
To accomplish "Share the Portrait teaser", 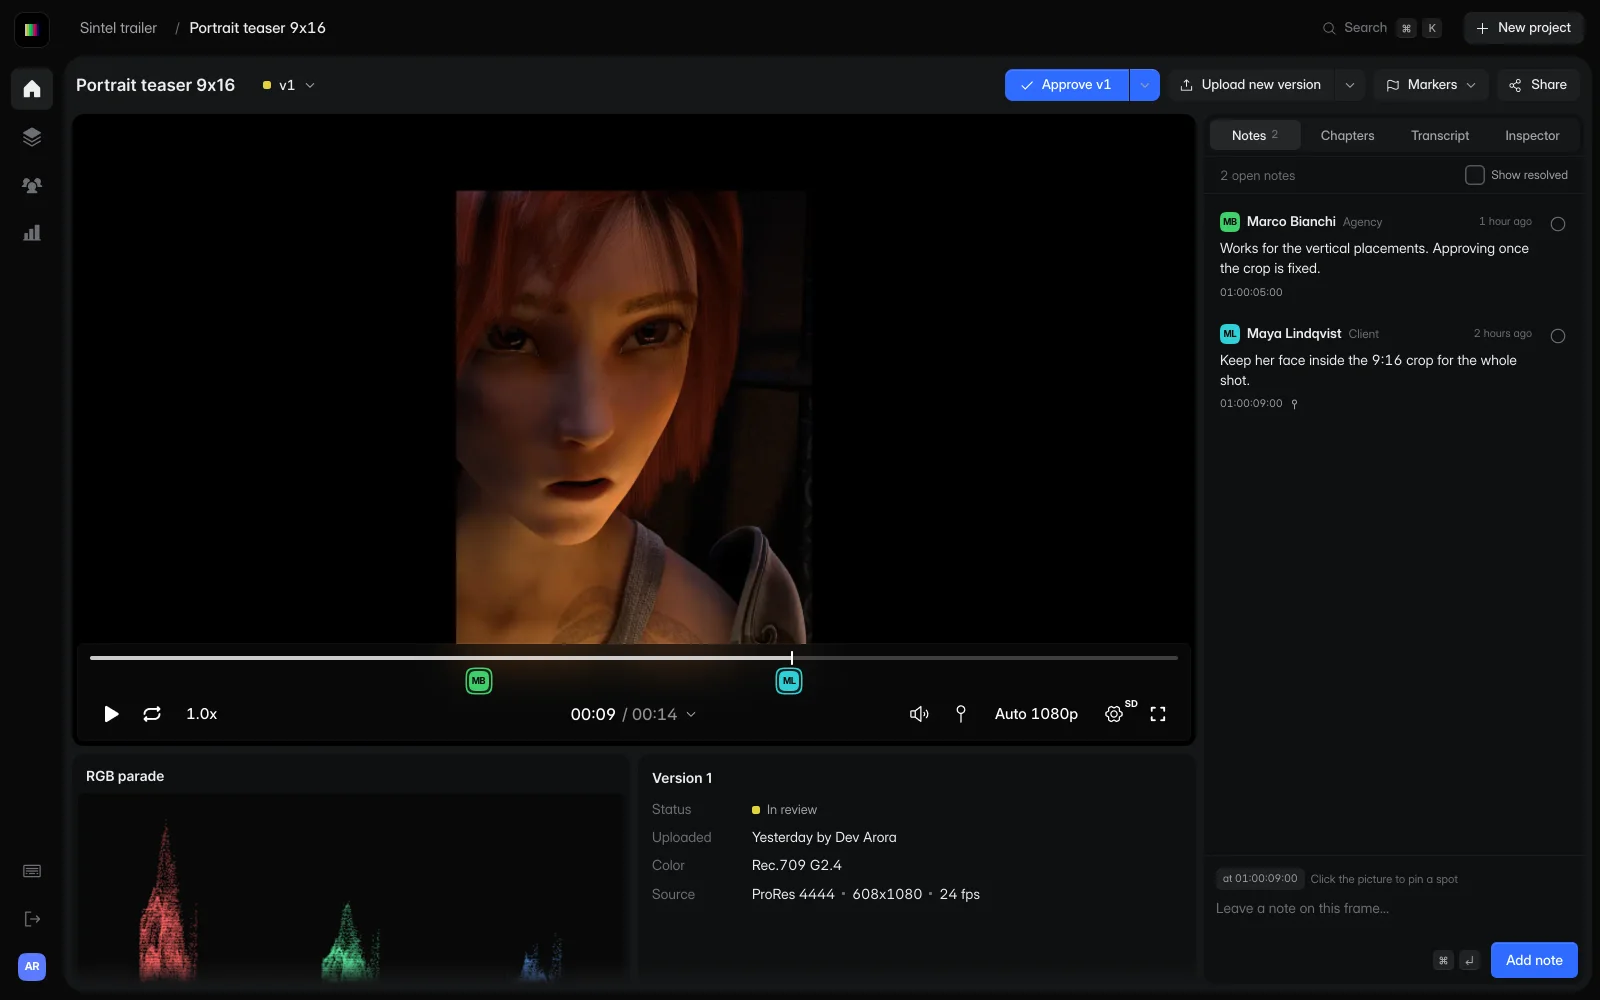I will tap(1538, 85).
